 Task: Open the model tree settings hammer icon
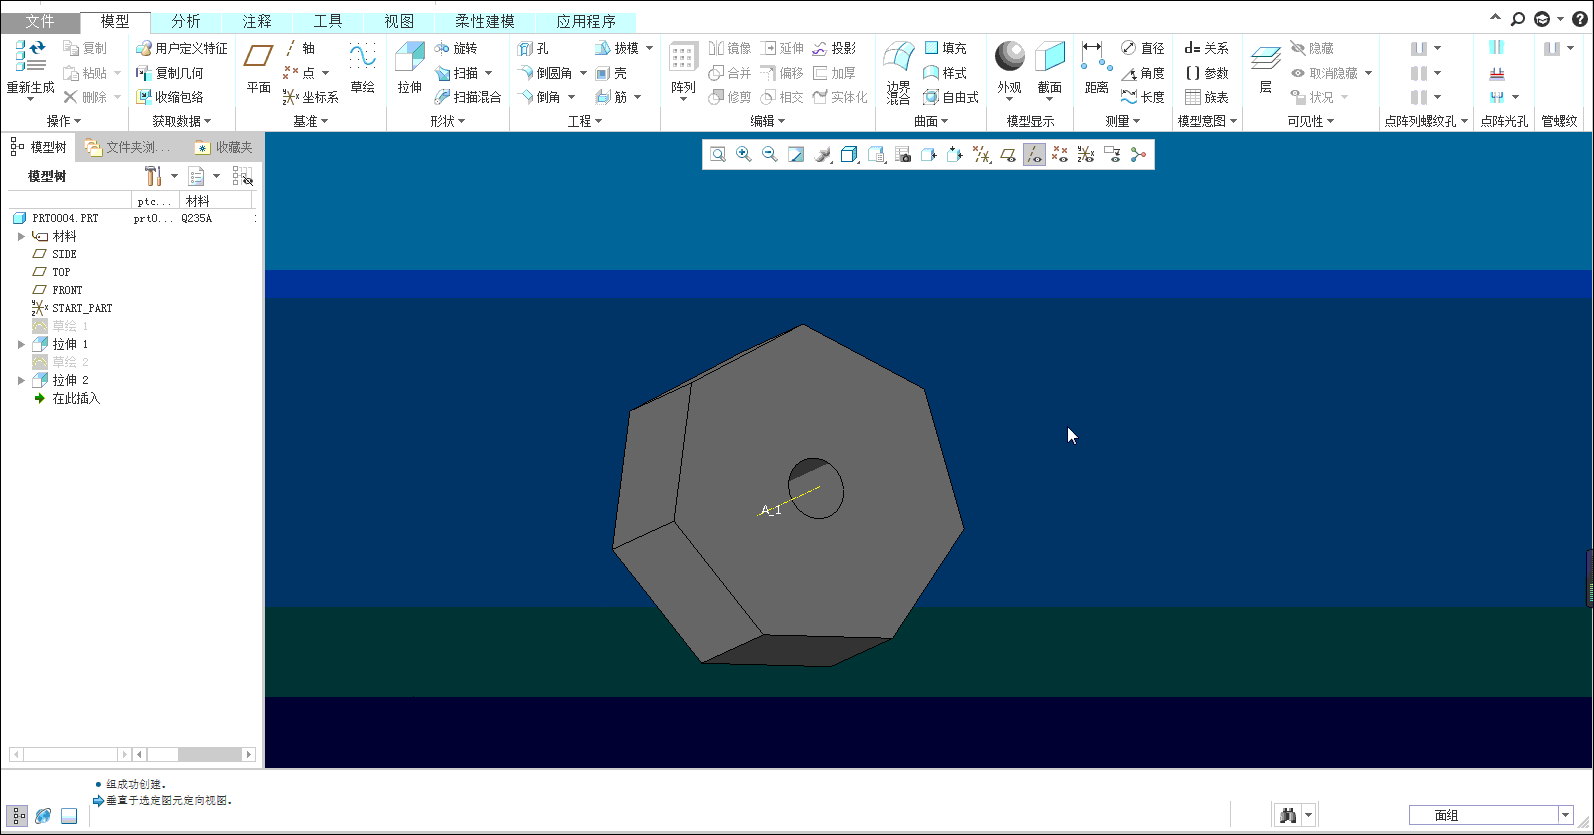[153, 176]
